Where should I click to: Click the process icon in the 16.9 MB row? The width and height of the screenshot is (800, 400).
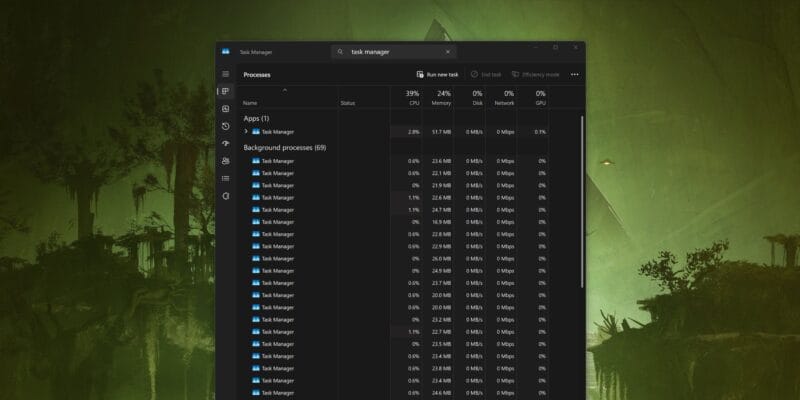256,222
